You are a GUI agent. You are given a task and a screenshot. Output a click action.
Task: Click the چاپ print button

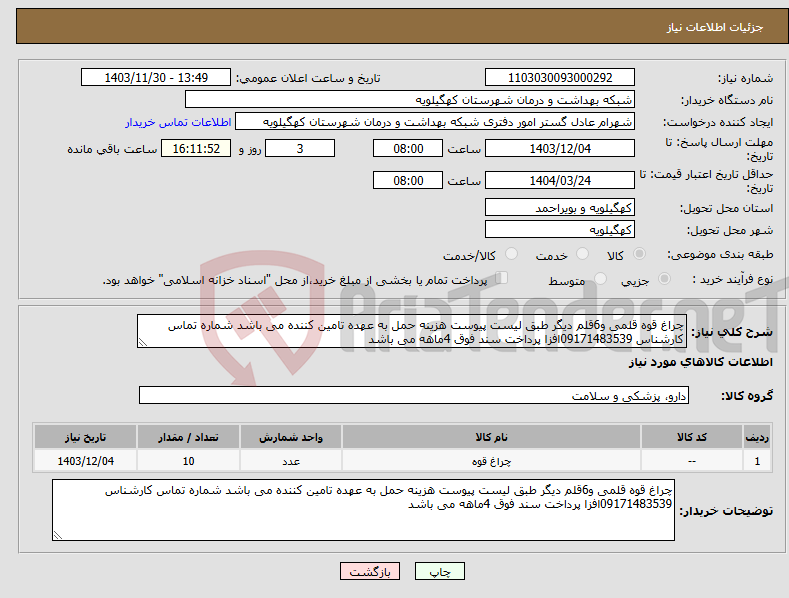pos(440,571)
